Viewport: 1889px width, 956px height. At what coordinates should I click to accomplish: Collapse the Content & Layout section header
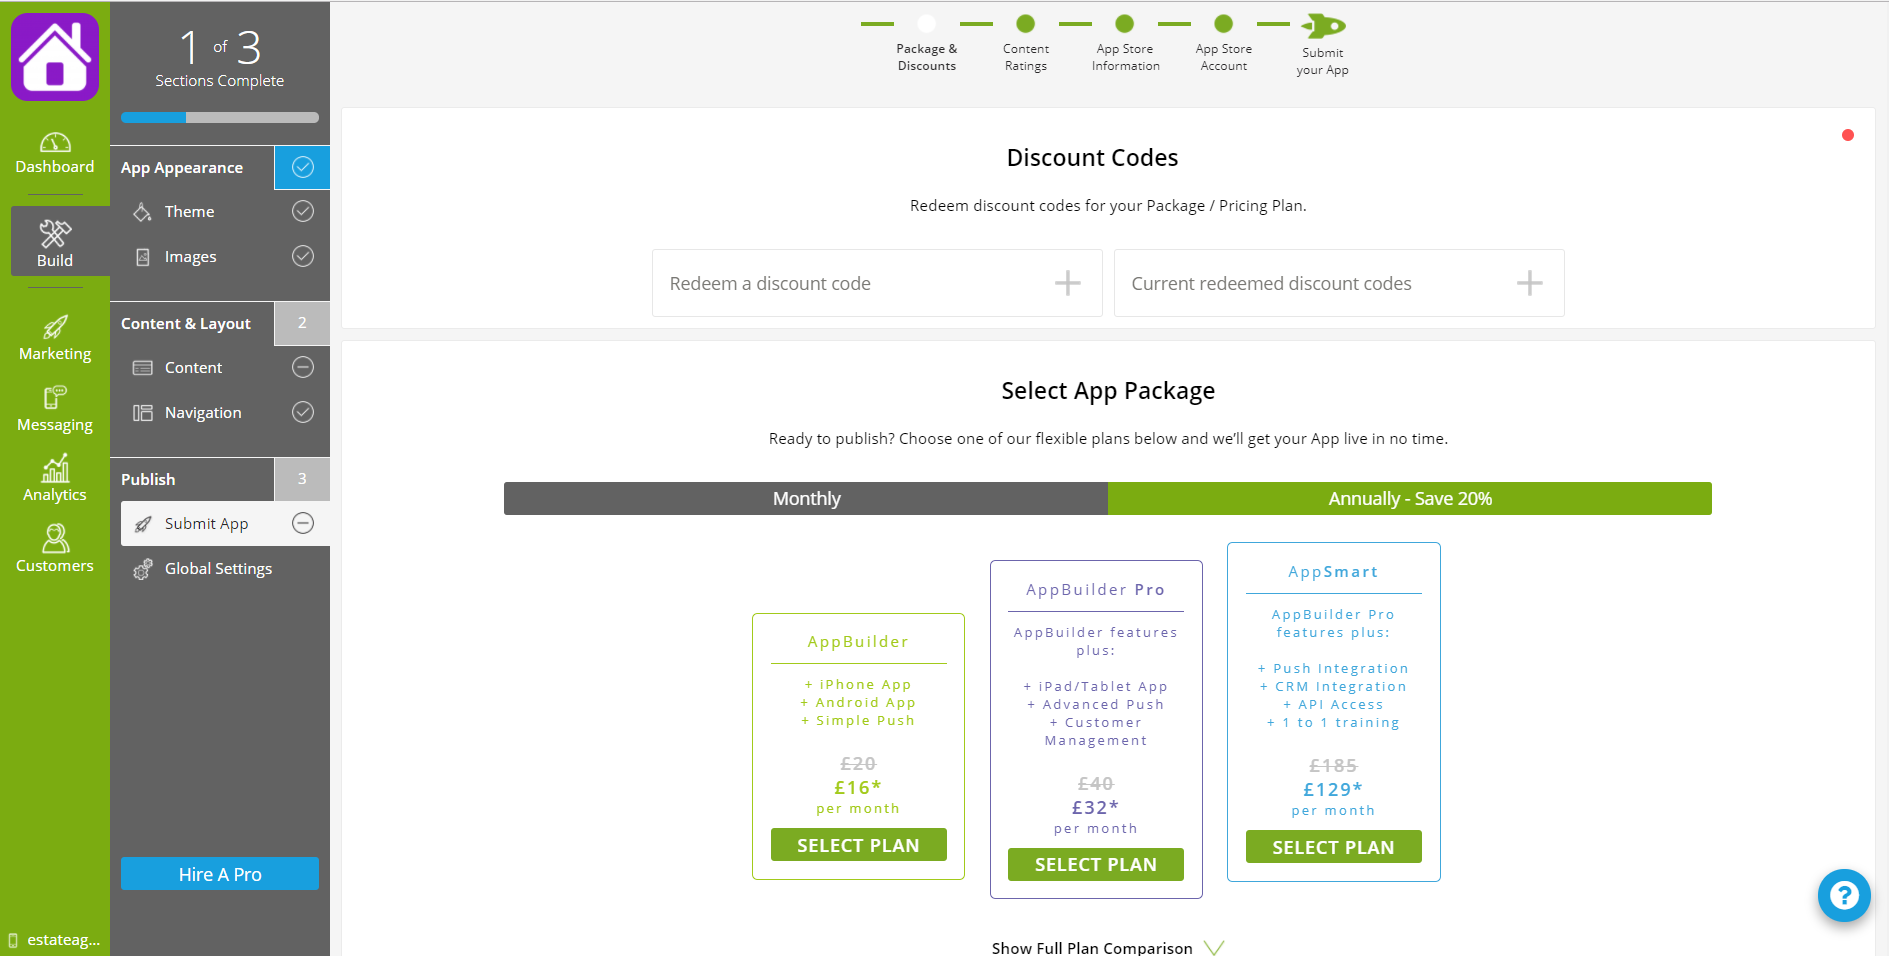tap(192, 323)
